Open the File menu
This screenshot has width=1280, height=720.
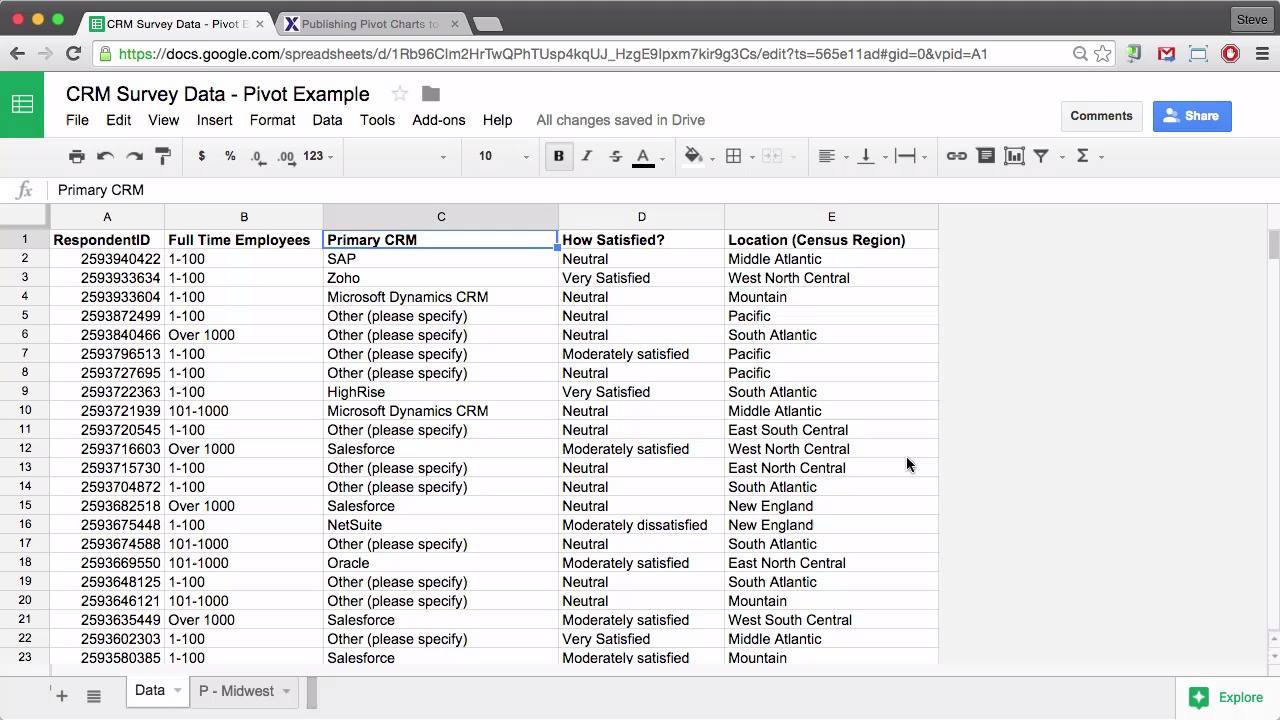point(77,120)
